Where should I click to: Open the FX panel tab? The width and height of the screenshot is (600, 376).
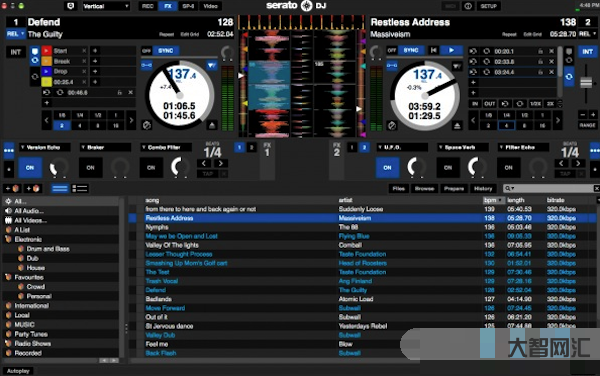point(168,6)
